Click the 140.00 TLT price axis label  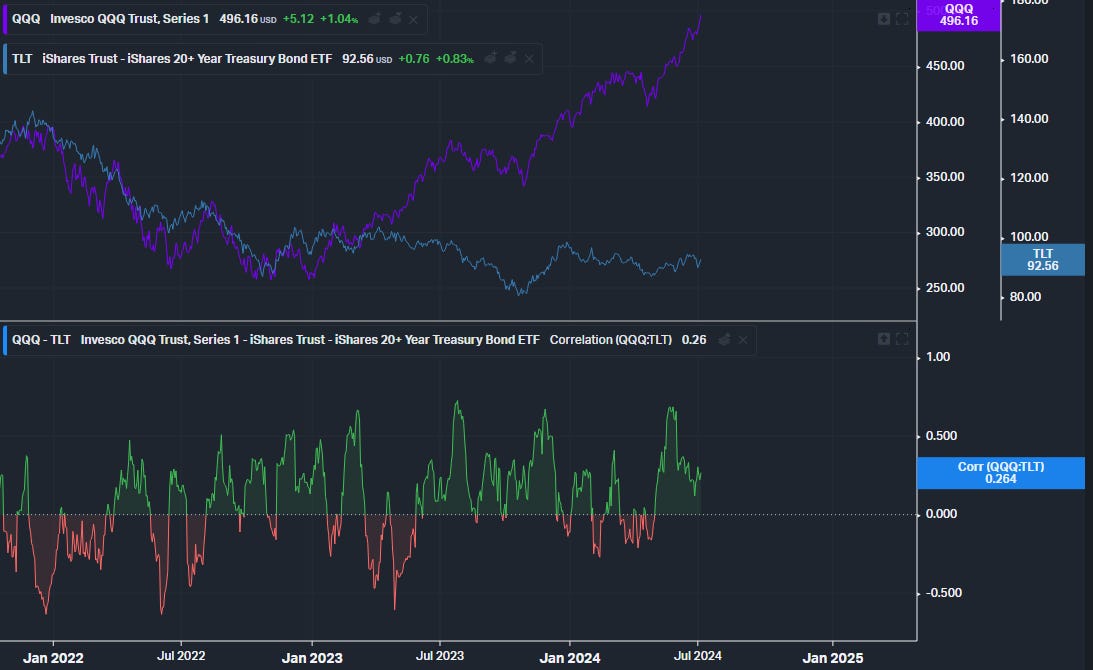(1029, 119)
